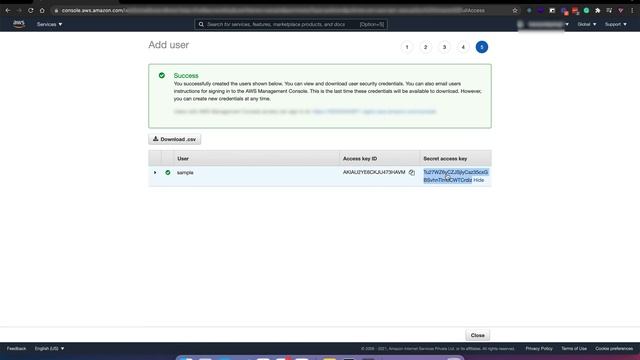Open the Terms of Use link
Screen dimensions: 640x360
pos(574,349)
